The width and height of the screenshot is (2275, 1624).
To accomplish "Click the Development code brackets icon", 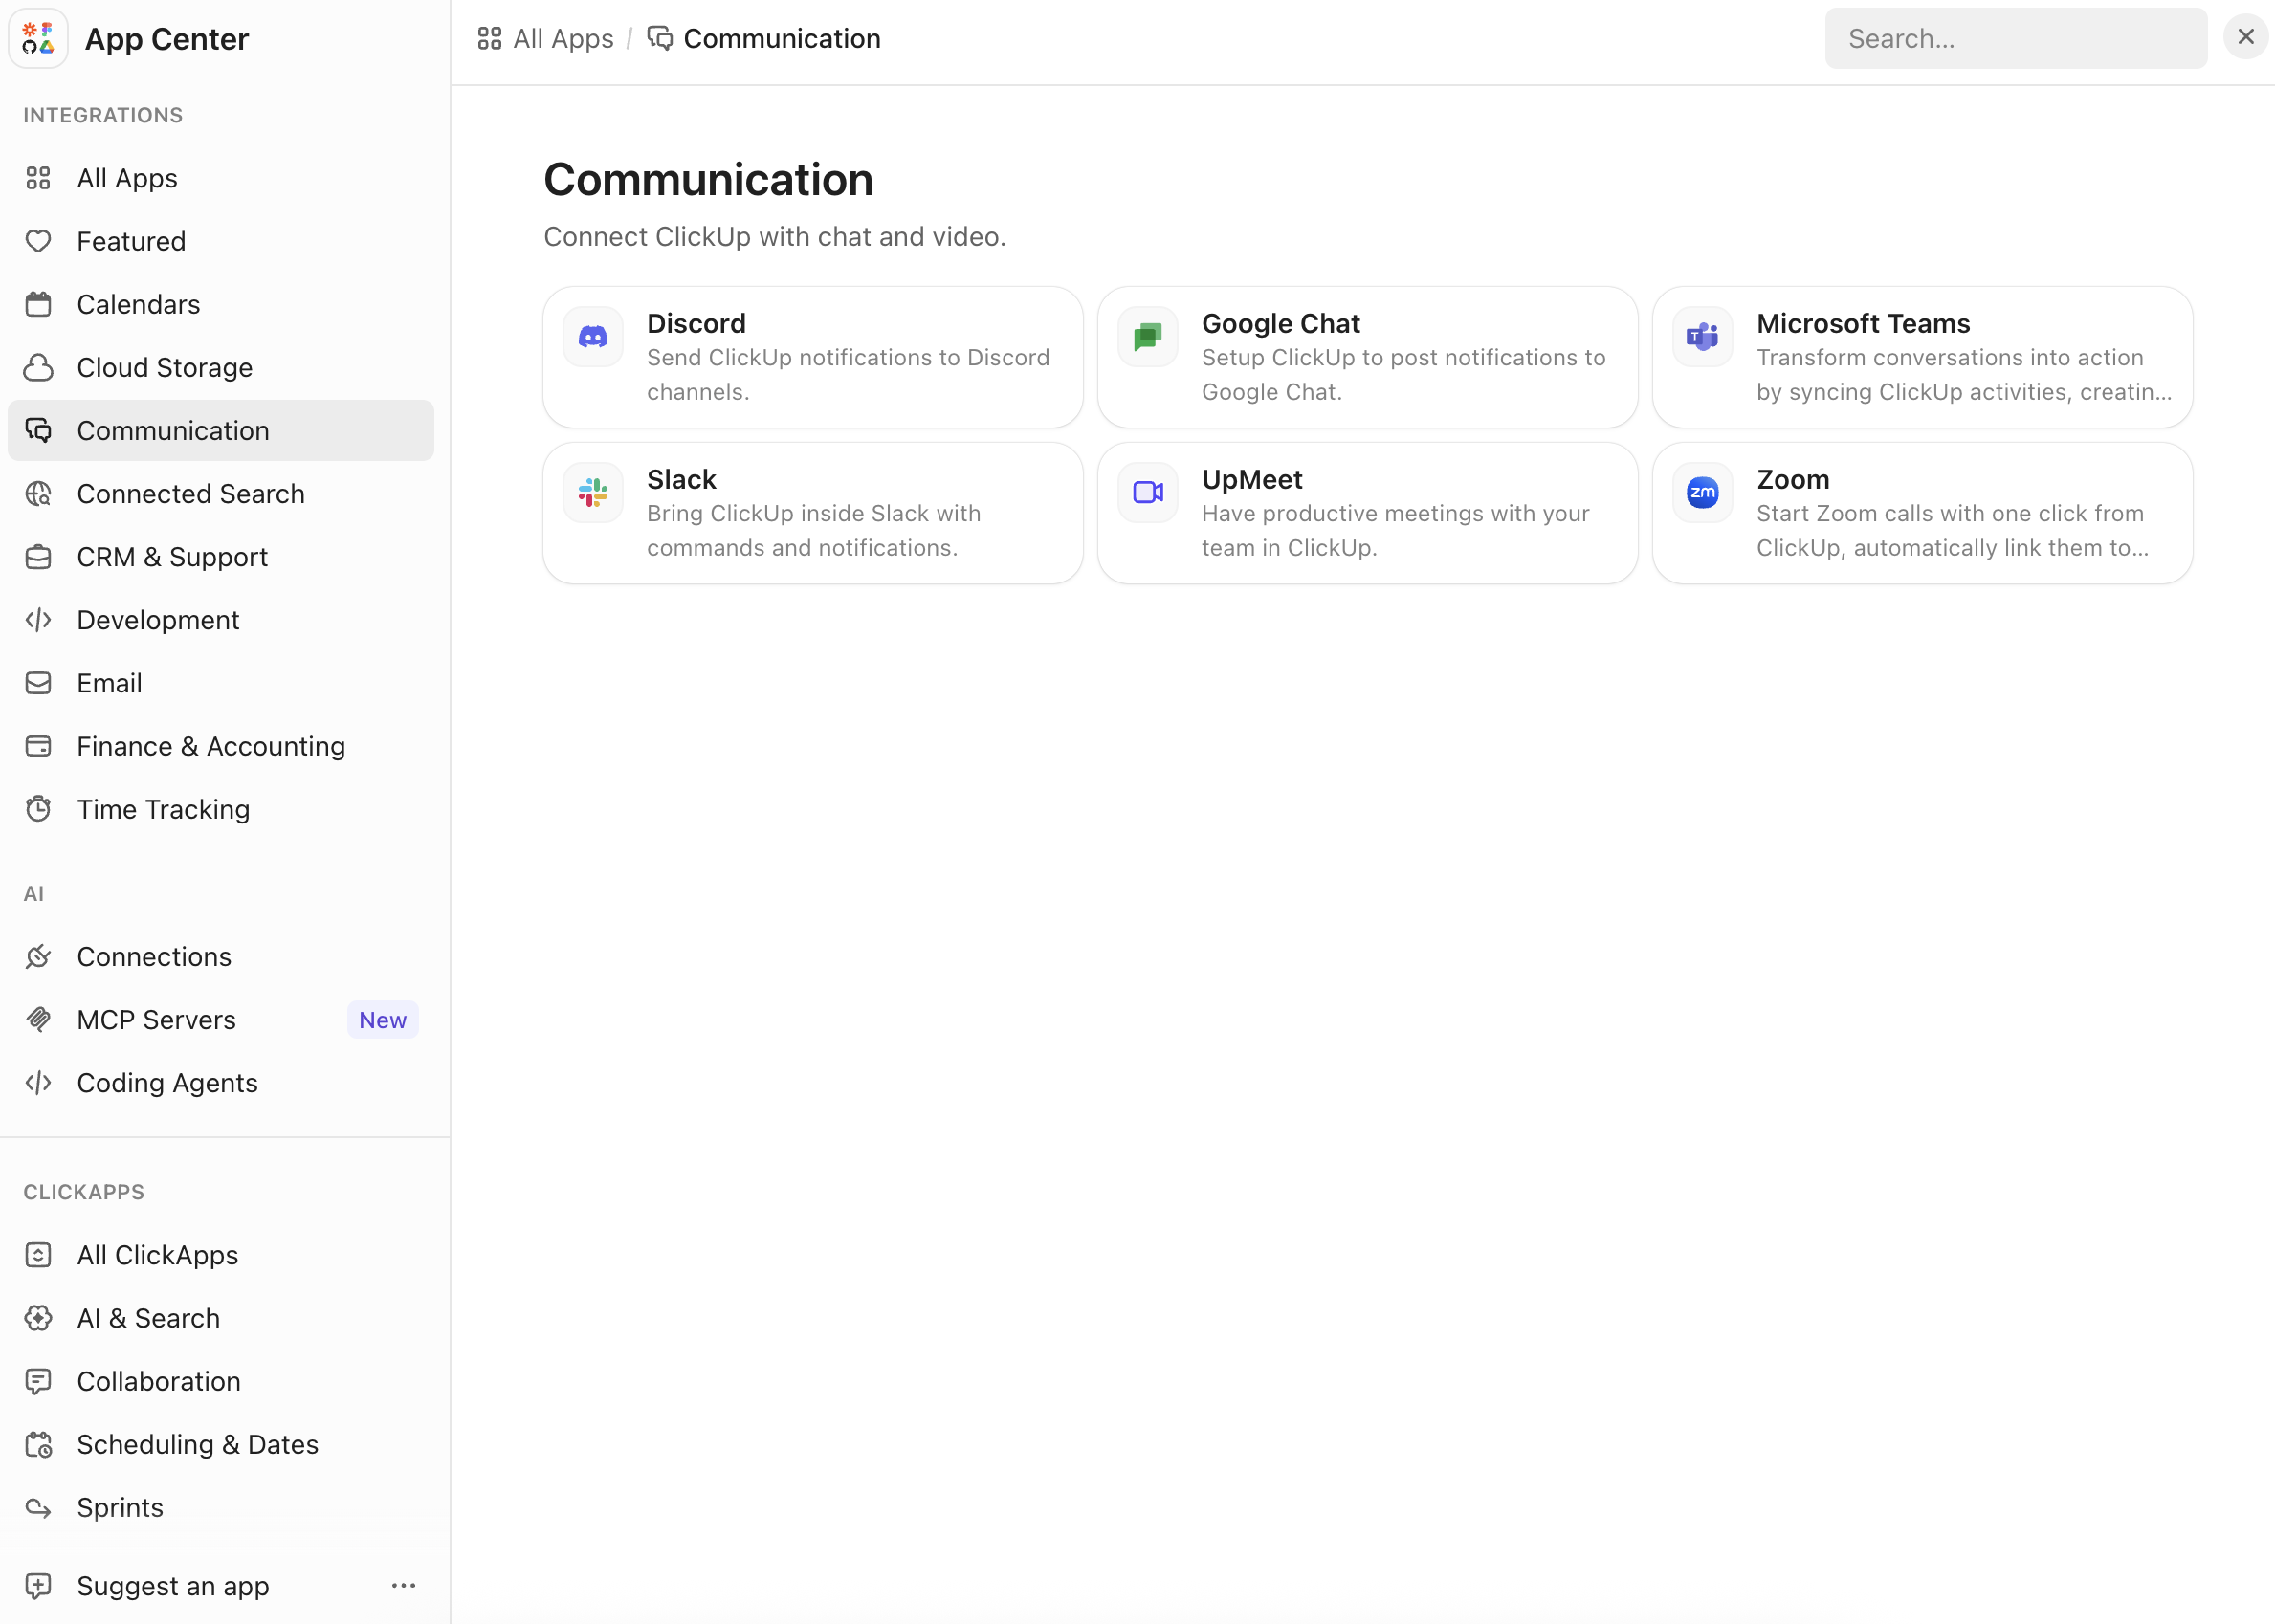I will click(x=38, y=620).
